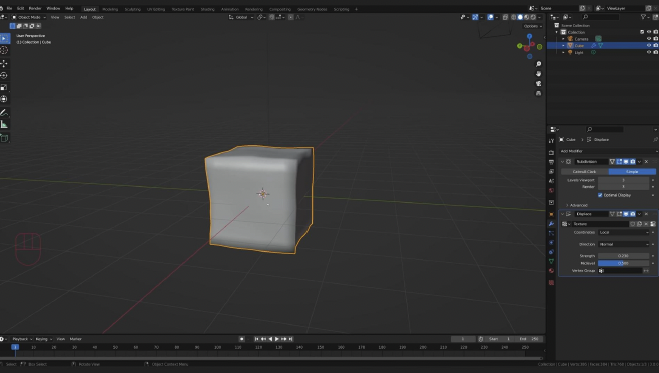
Task: Open the Texture properties checker tab
Action: click(x=551, y=283)
